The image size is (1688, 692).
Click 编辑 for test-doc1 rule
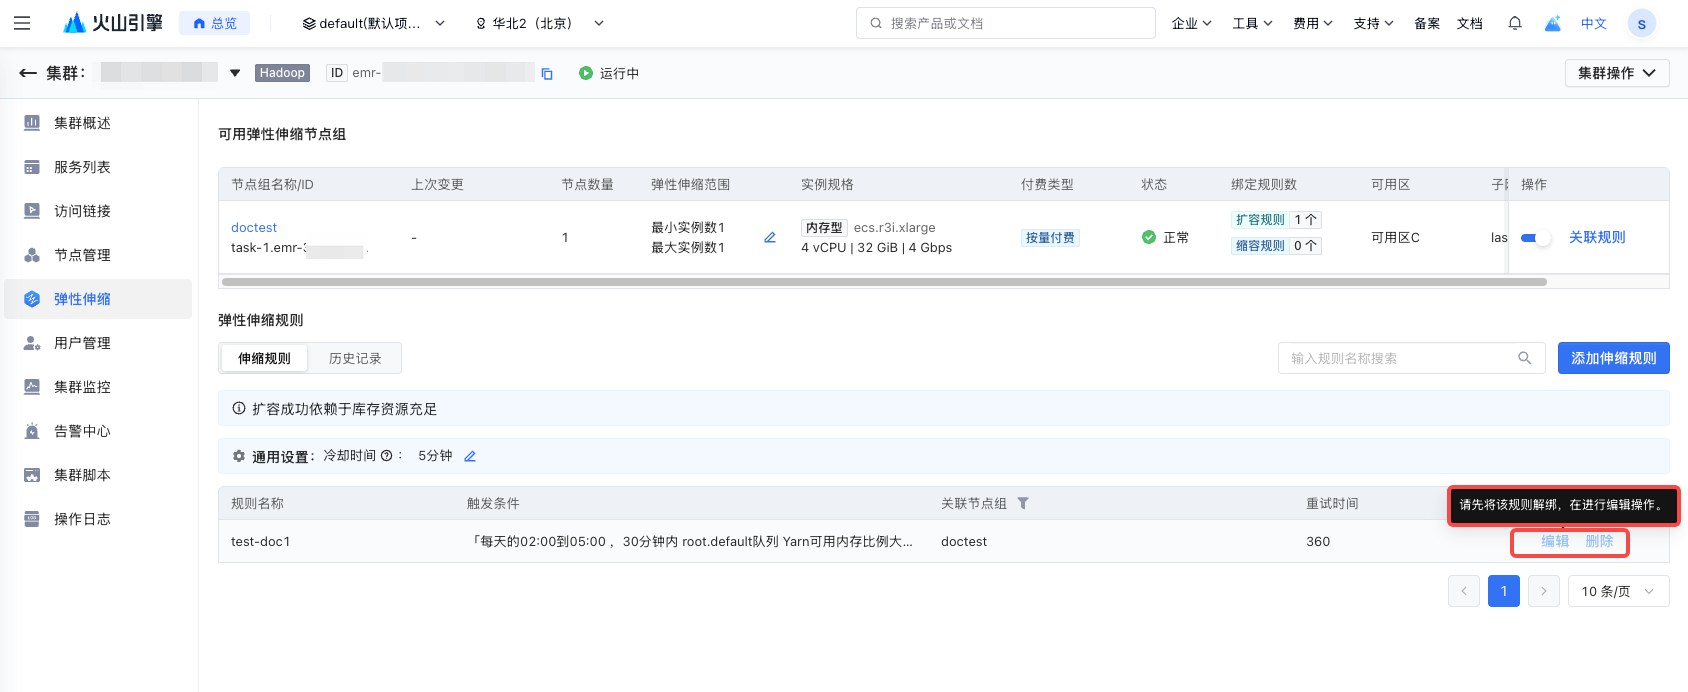pos(1555,541)
